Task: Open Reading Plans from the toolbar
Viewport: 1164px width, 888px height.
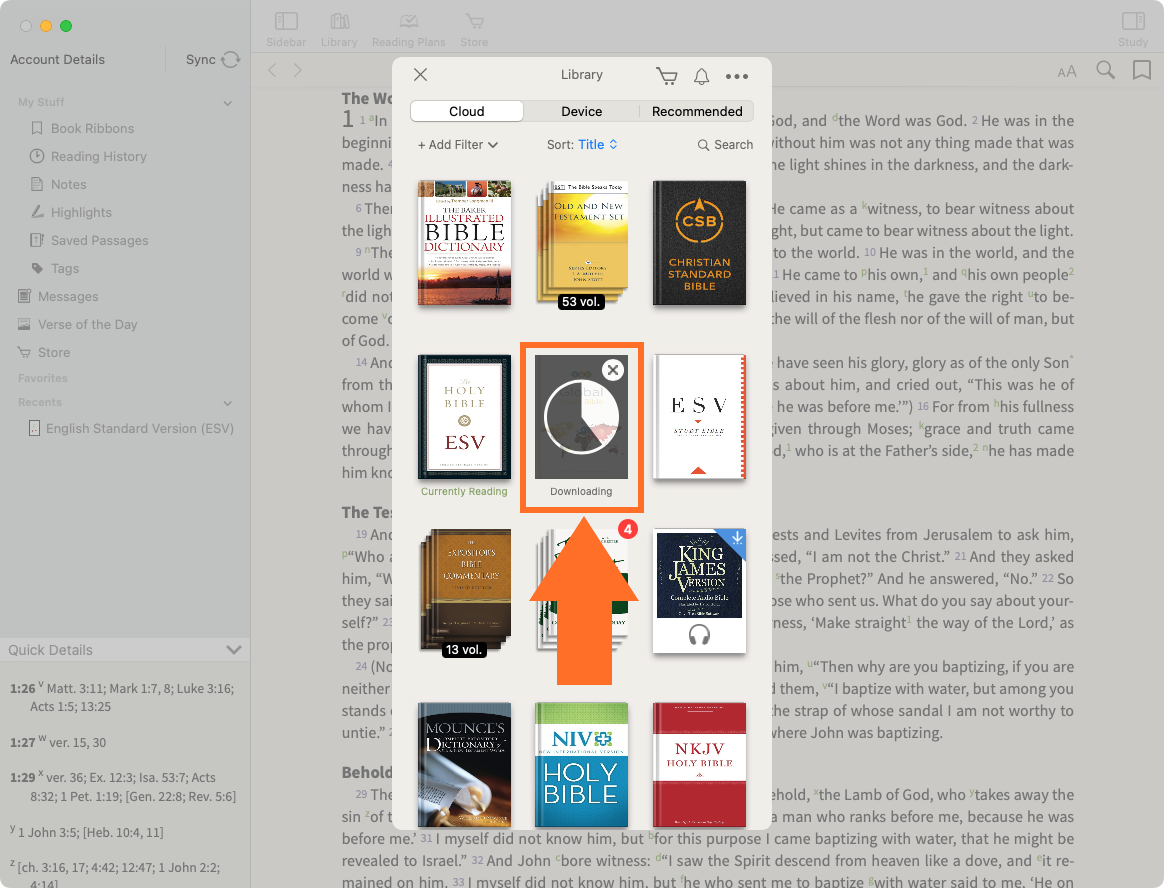Action: [x=408, y=30]
